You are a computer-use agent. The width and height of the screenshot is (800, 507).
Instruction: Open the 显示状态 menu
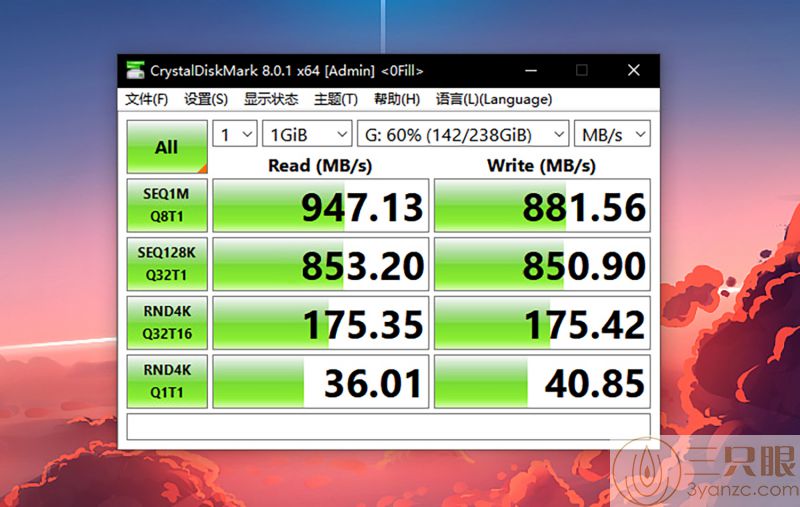coord(270,99)
